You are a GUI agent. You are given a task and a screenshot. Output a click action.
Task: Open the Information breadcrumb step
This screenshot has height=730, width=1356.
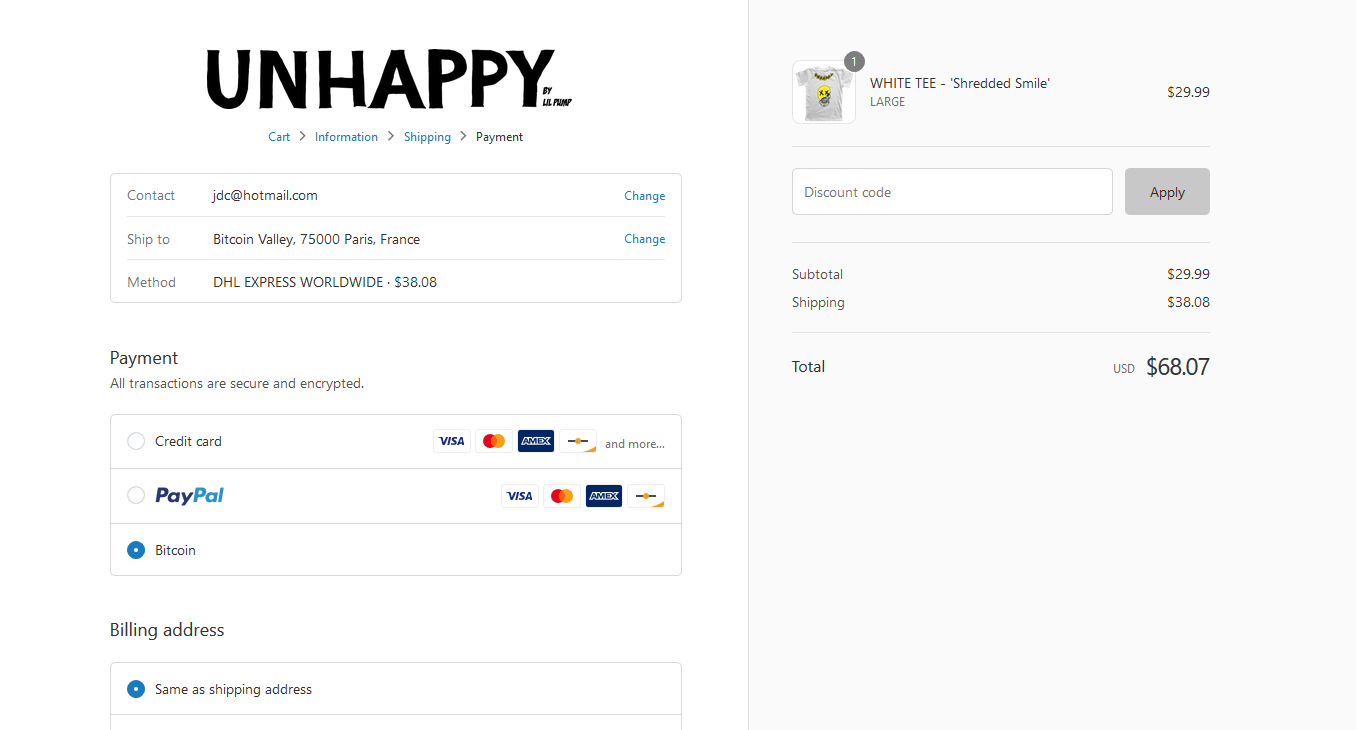[x=346, y=137]
